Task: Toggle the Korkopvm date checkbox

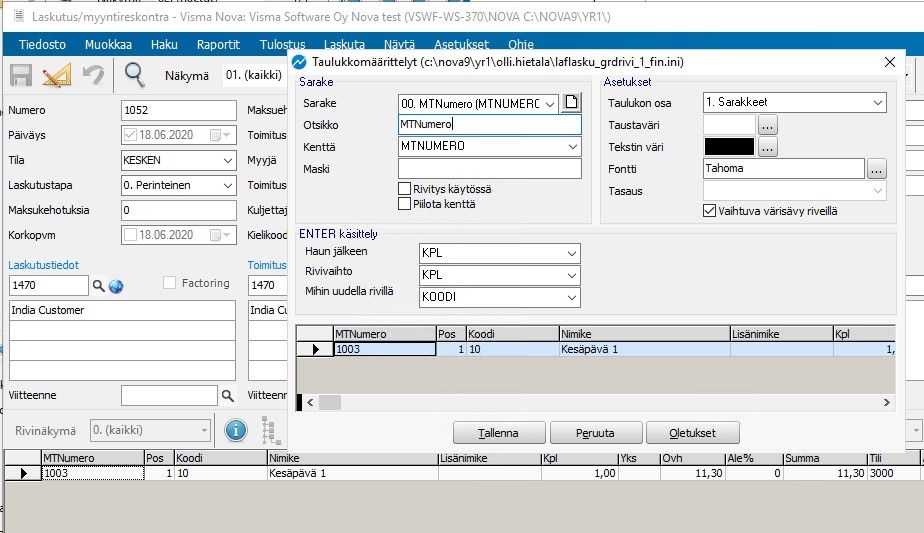Action: 130,235
